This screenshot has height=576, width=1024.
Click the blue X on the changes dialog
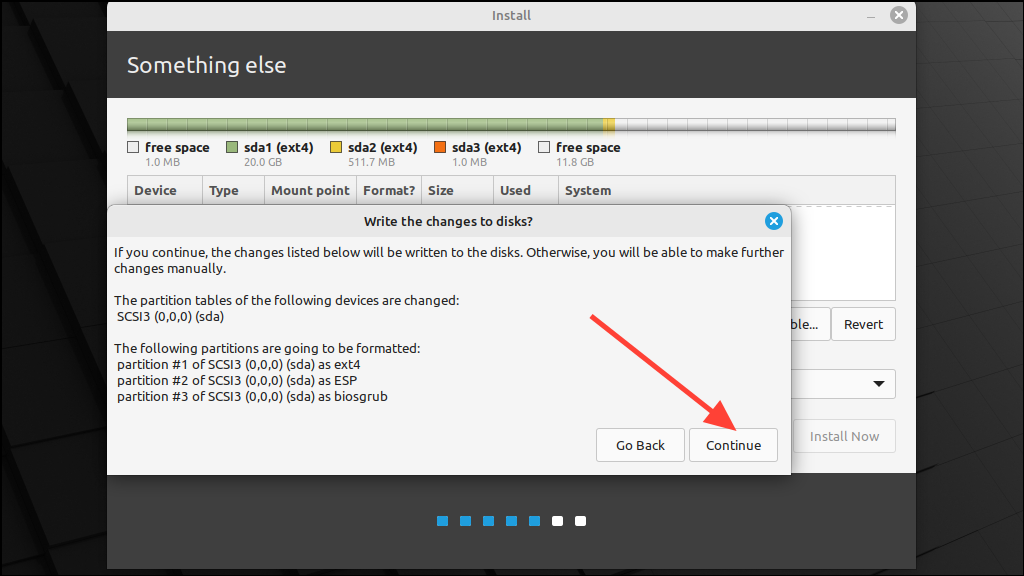pos(773,221)
